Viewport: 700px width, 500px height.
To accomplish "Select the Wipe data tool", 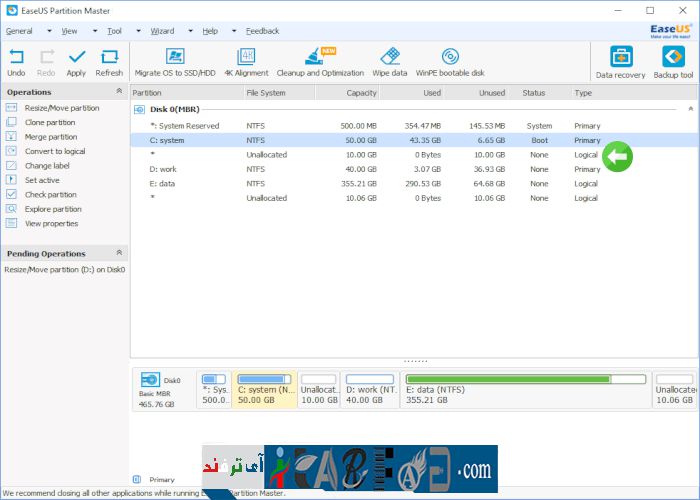I will [390, 61].
